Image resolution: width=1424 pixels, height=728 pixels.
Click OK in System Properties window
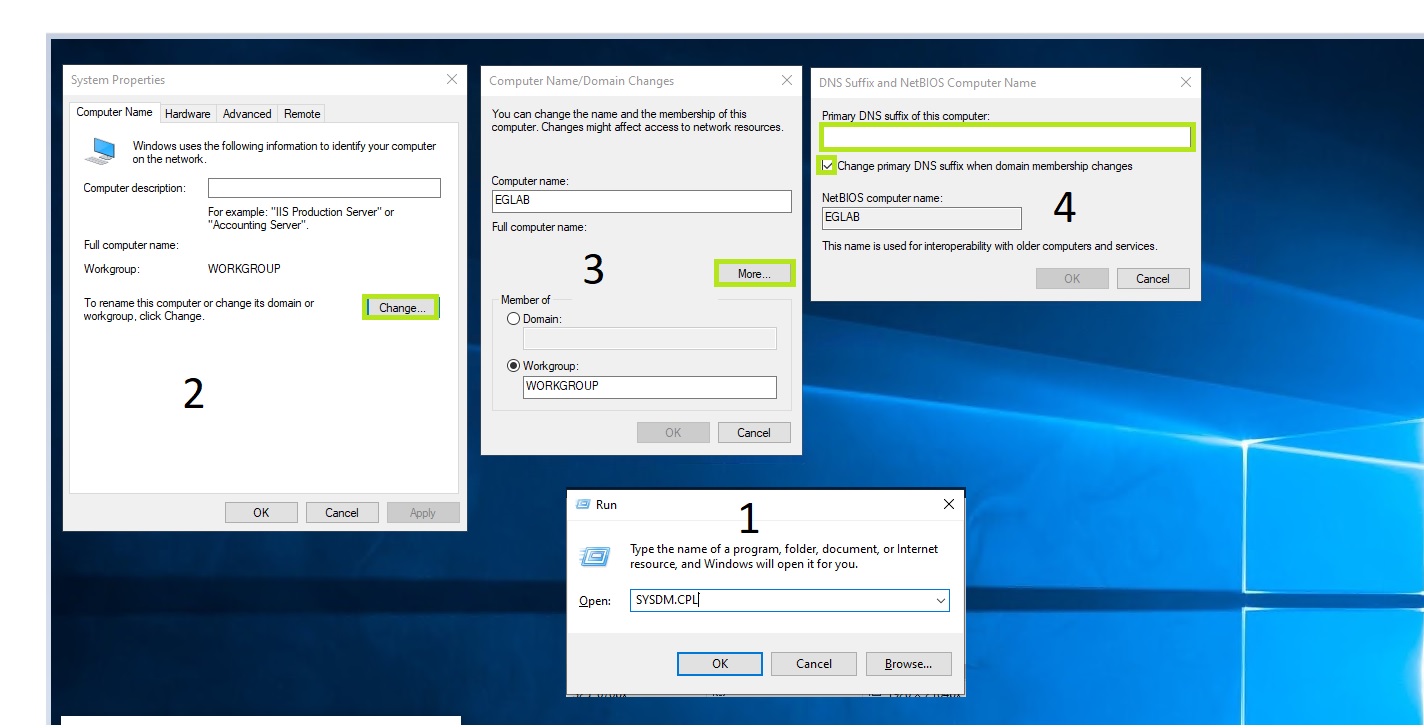(x=261, y=512)
